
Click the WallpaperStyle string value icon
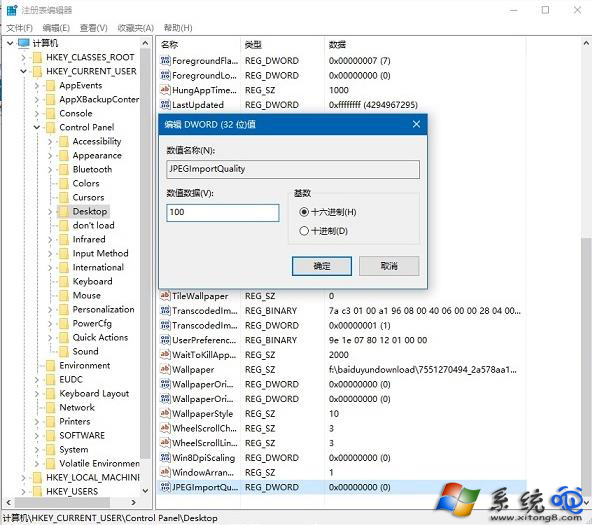click(x=165, y=414)
